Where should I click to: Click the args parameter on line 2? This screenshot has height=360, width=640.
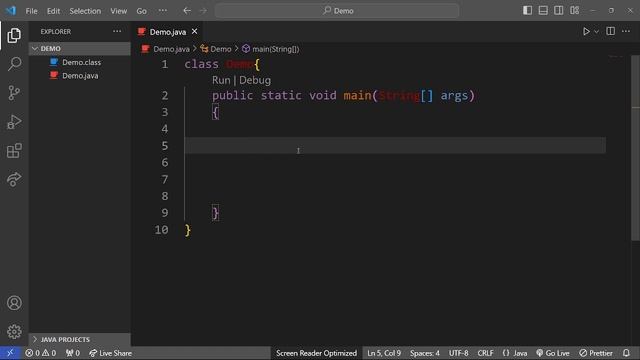(454, 96)
